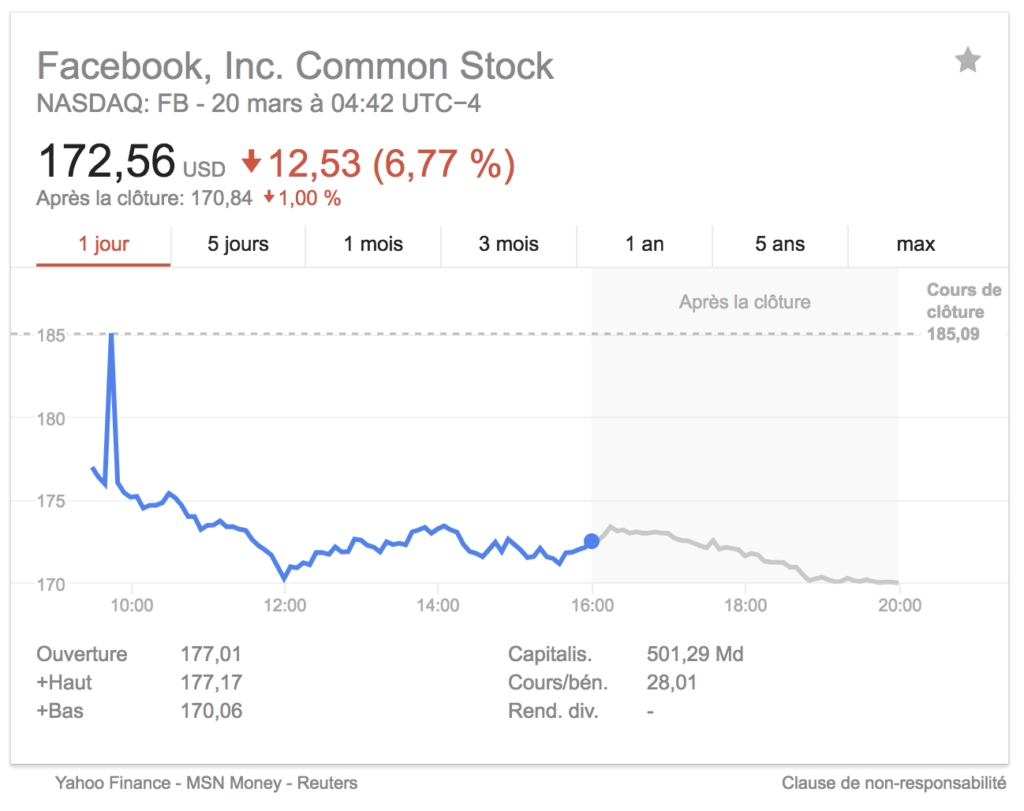The width and height of the screenshot is (1024, 811).
Task: Open the MSN Money link
Action: (x=234, y=783)
